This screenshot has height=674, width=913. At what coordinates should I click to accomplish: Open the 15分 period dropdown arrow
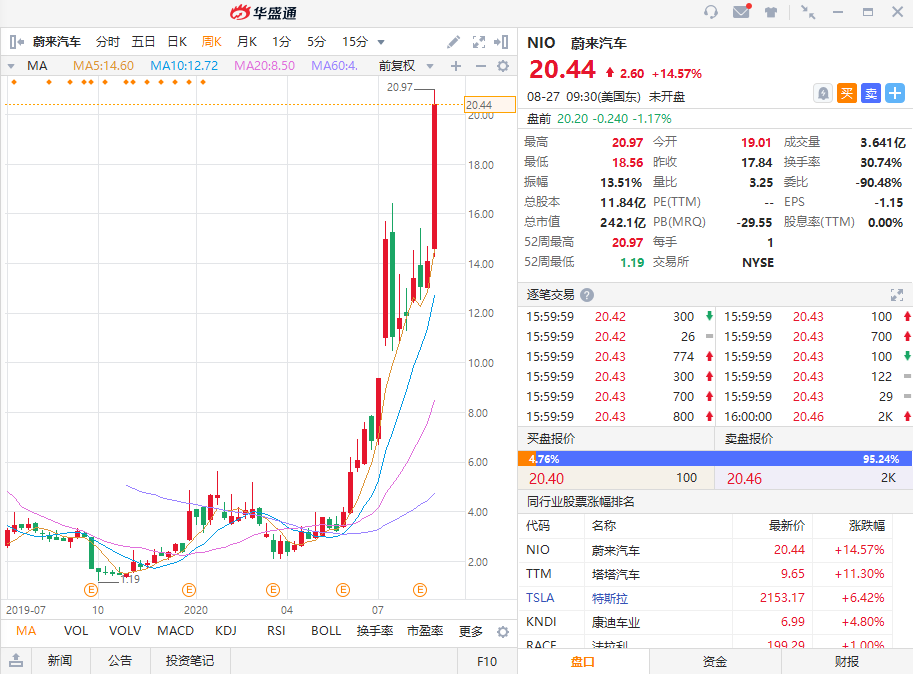381,42
